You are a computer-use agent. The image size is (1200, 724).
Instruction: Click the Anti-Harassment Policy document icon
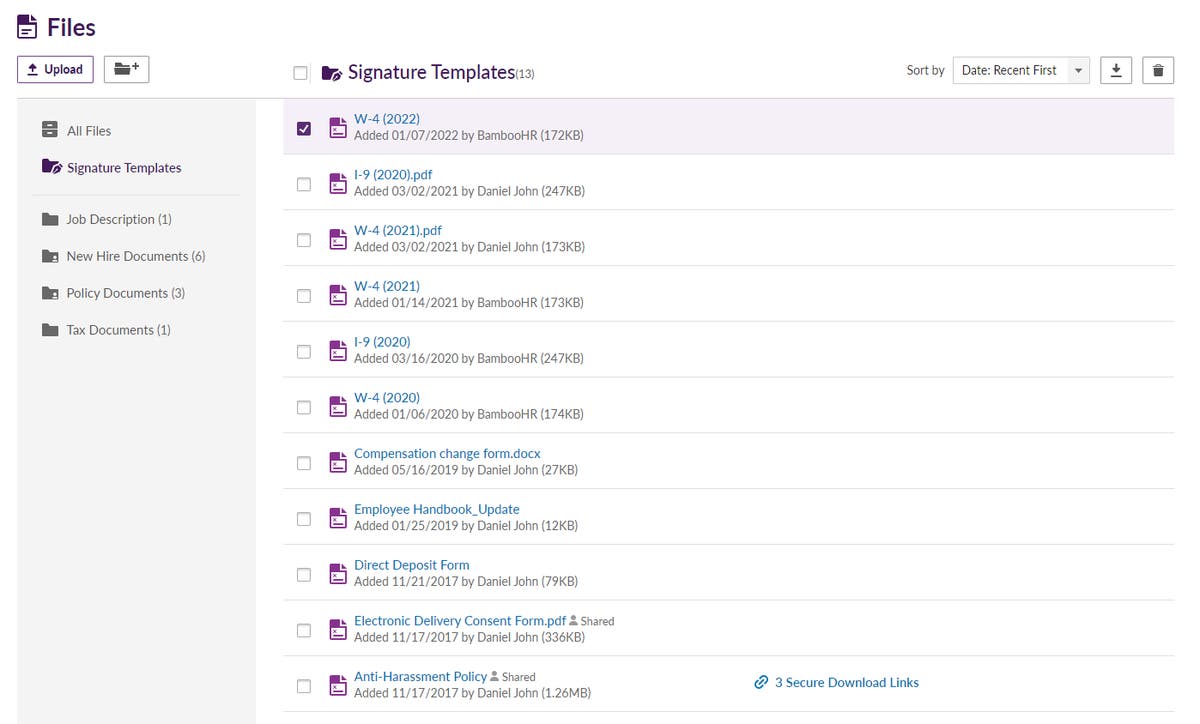click(338, 686)
